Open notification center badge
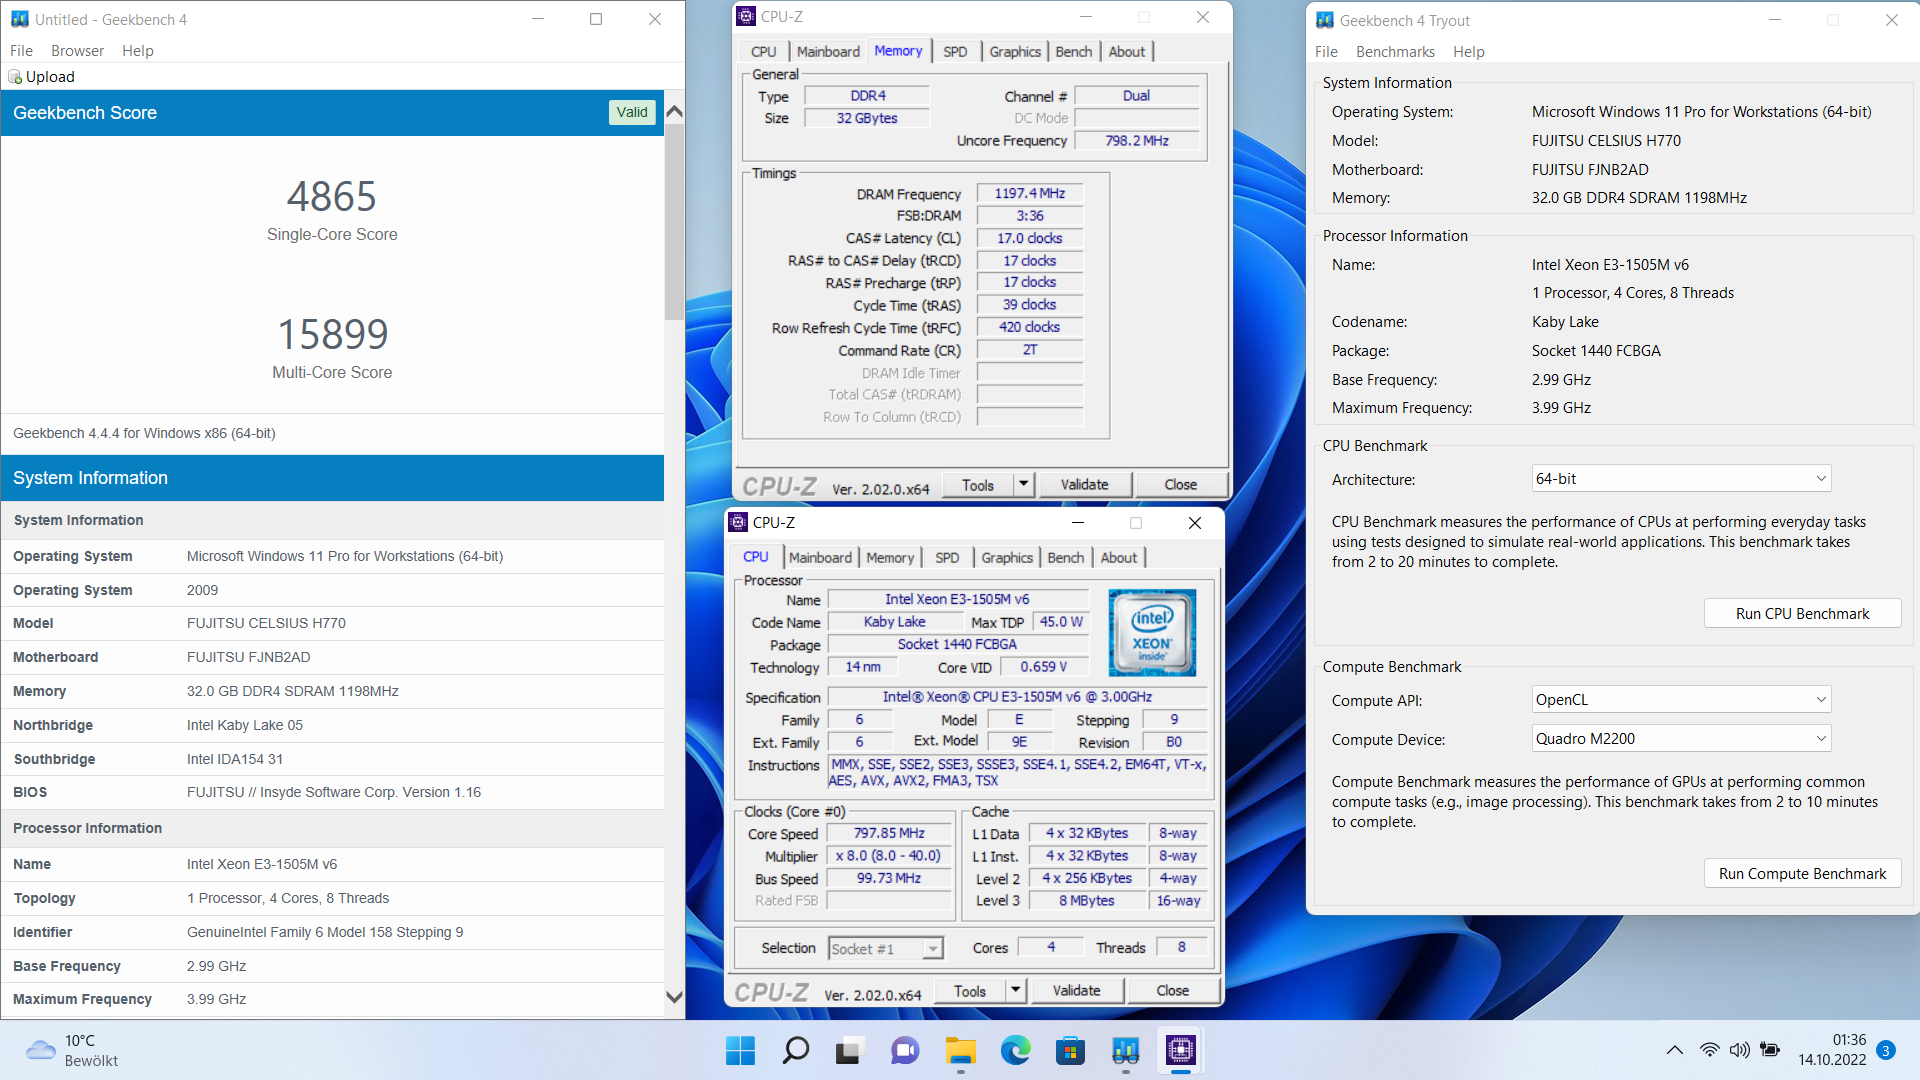The image size is (1920, 1080). pos(1886,1050)
